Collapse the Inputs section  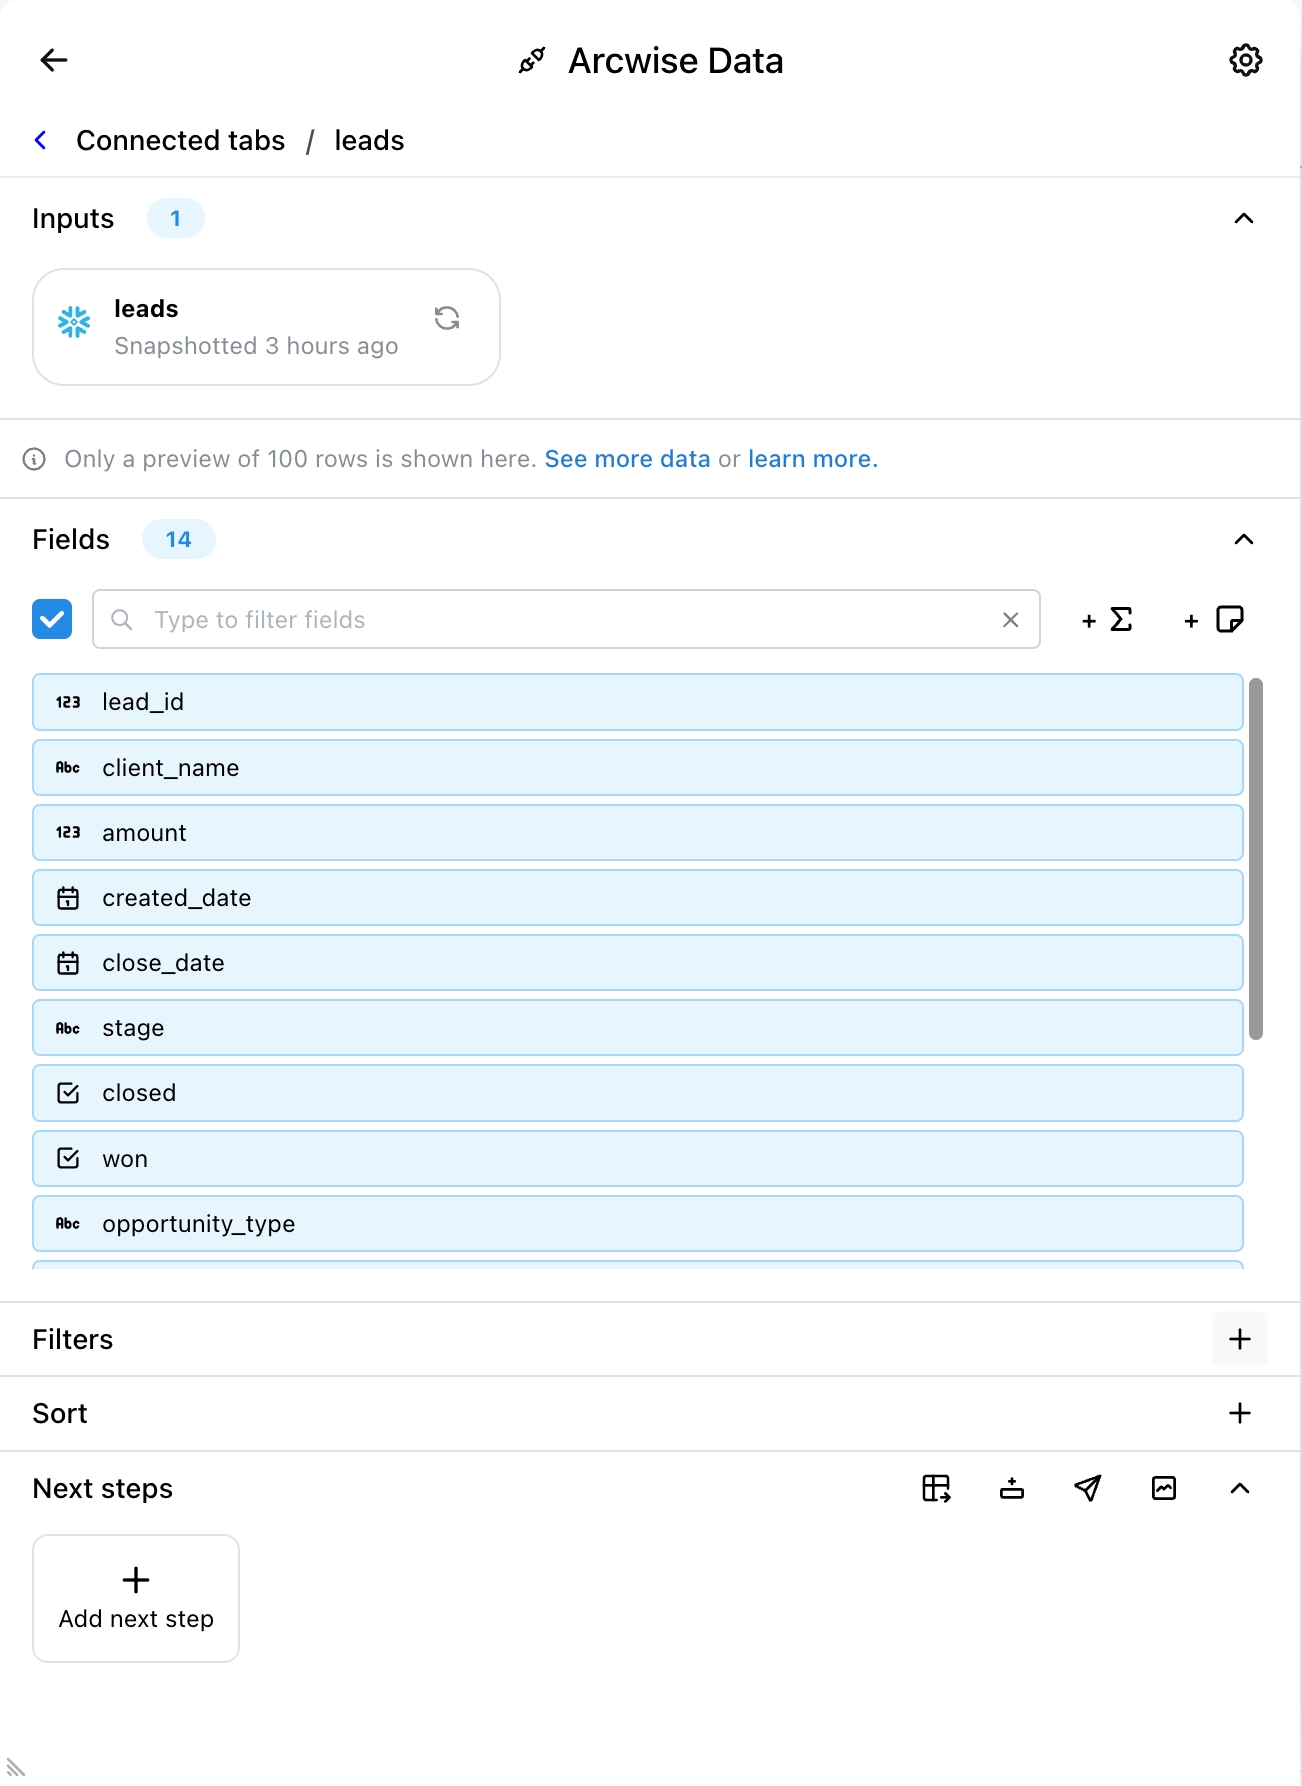[x=1244, y=219]
